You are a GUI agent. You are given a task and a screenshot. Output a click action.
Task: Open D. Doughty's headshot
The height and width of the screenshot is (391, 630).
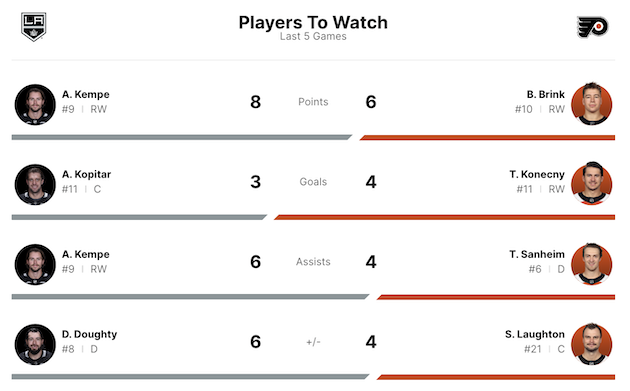point(35,344)
